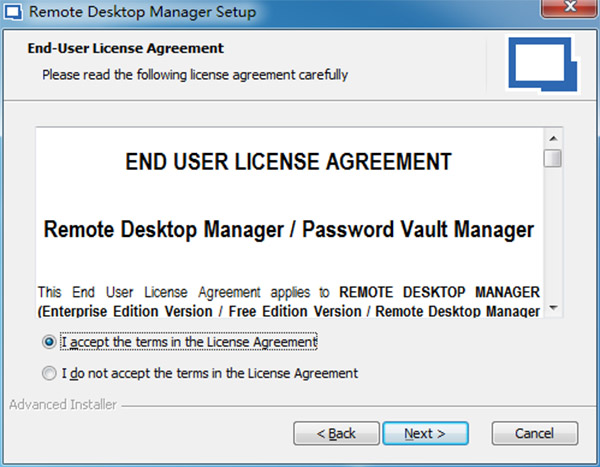
Task: Click the 'Advanced Installer' label
Action: (x=62, y=405)
